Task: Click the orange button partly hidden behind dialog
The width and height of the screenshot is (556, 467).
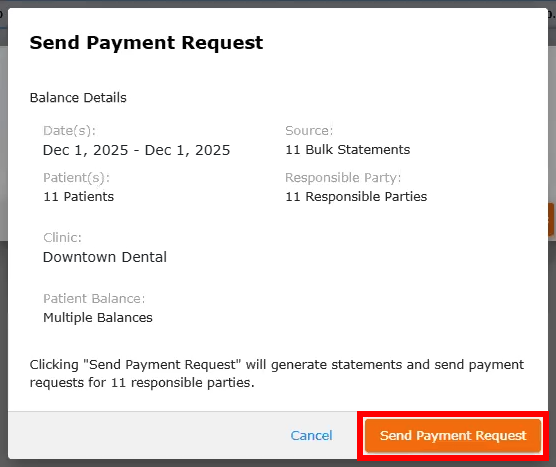Action: [551, 220]
